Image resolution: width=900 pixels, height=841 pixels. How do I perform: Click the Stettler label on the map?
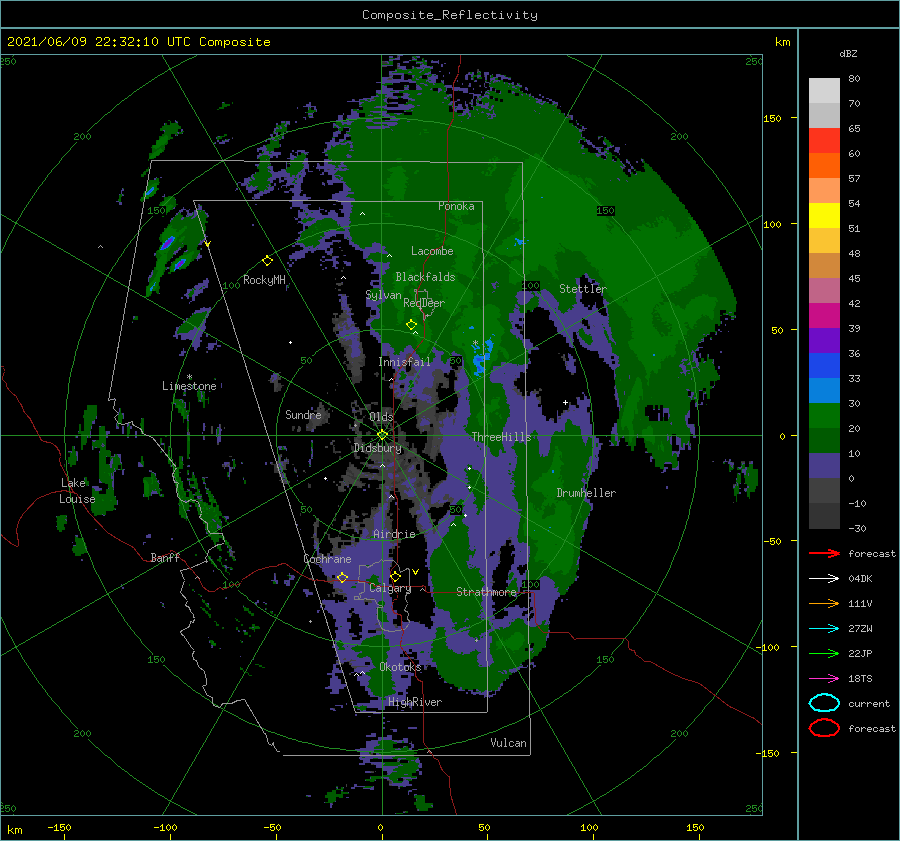583,289
